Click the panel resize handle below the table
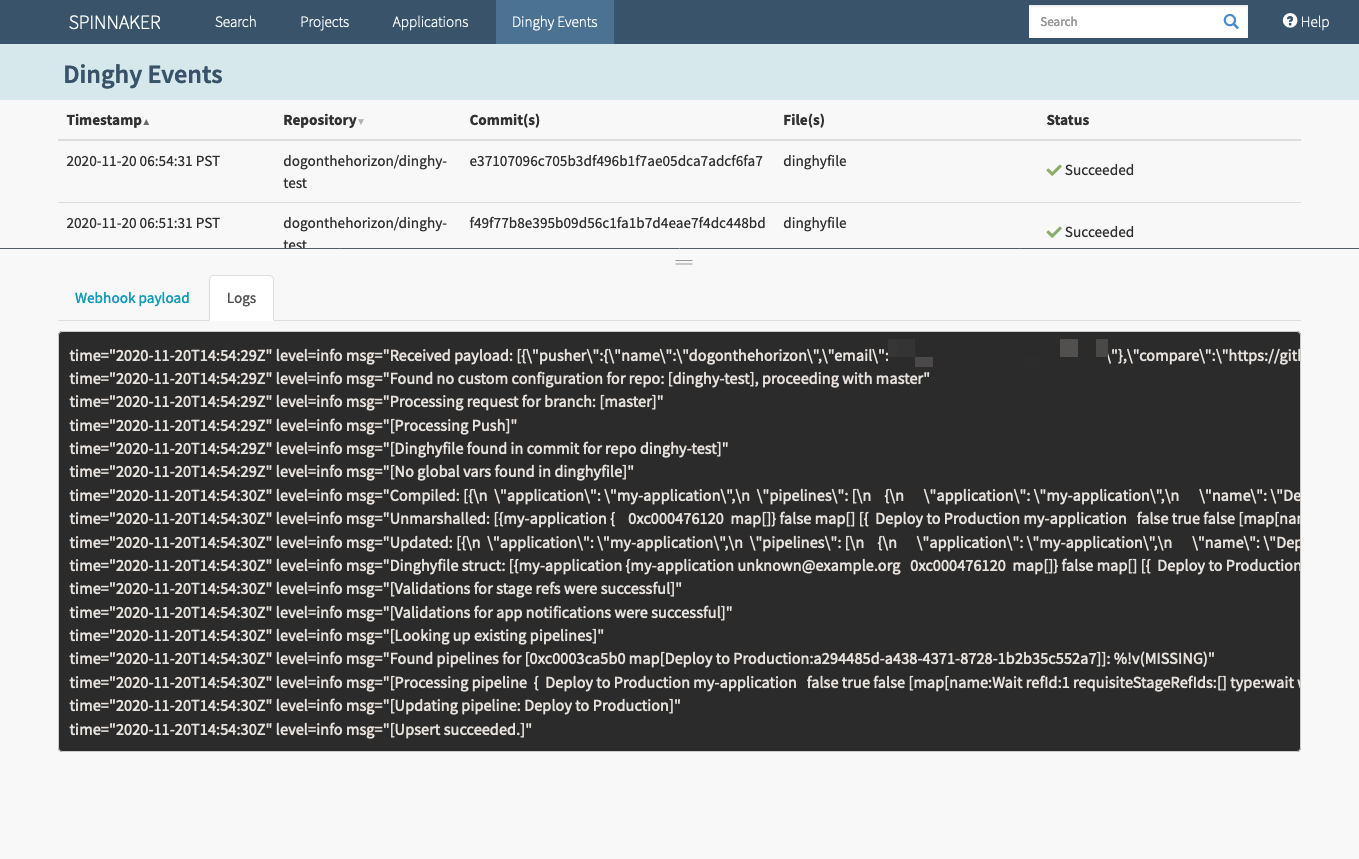 tap(684, 261)
